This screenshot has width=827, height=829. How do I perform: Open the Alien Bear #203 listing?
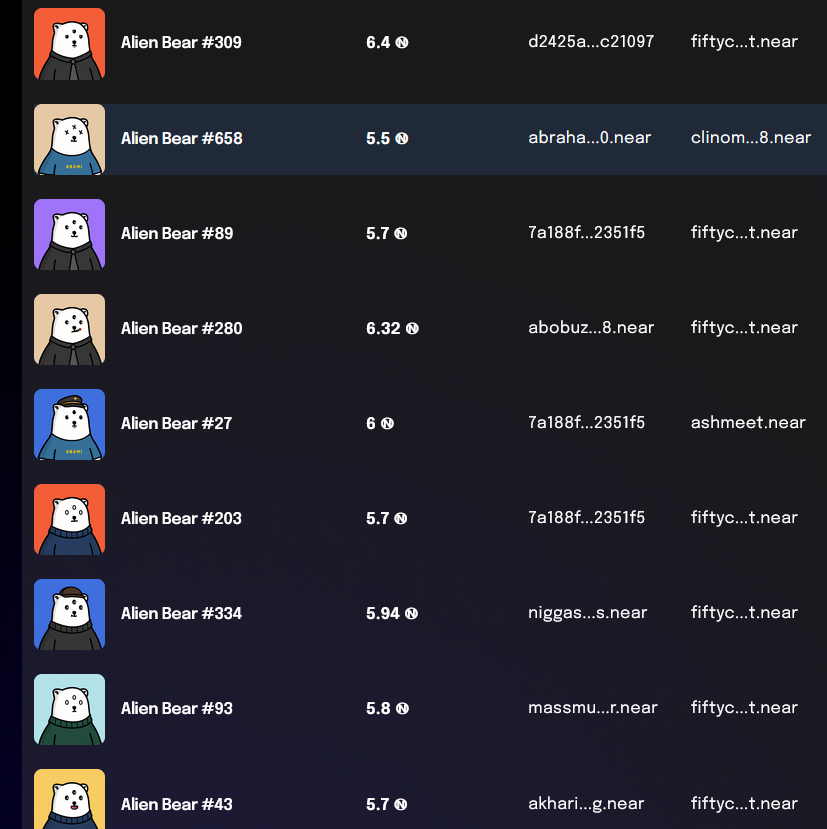coord(181,518)
